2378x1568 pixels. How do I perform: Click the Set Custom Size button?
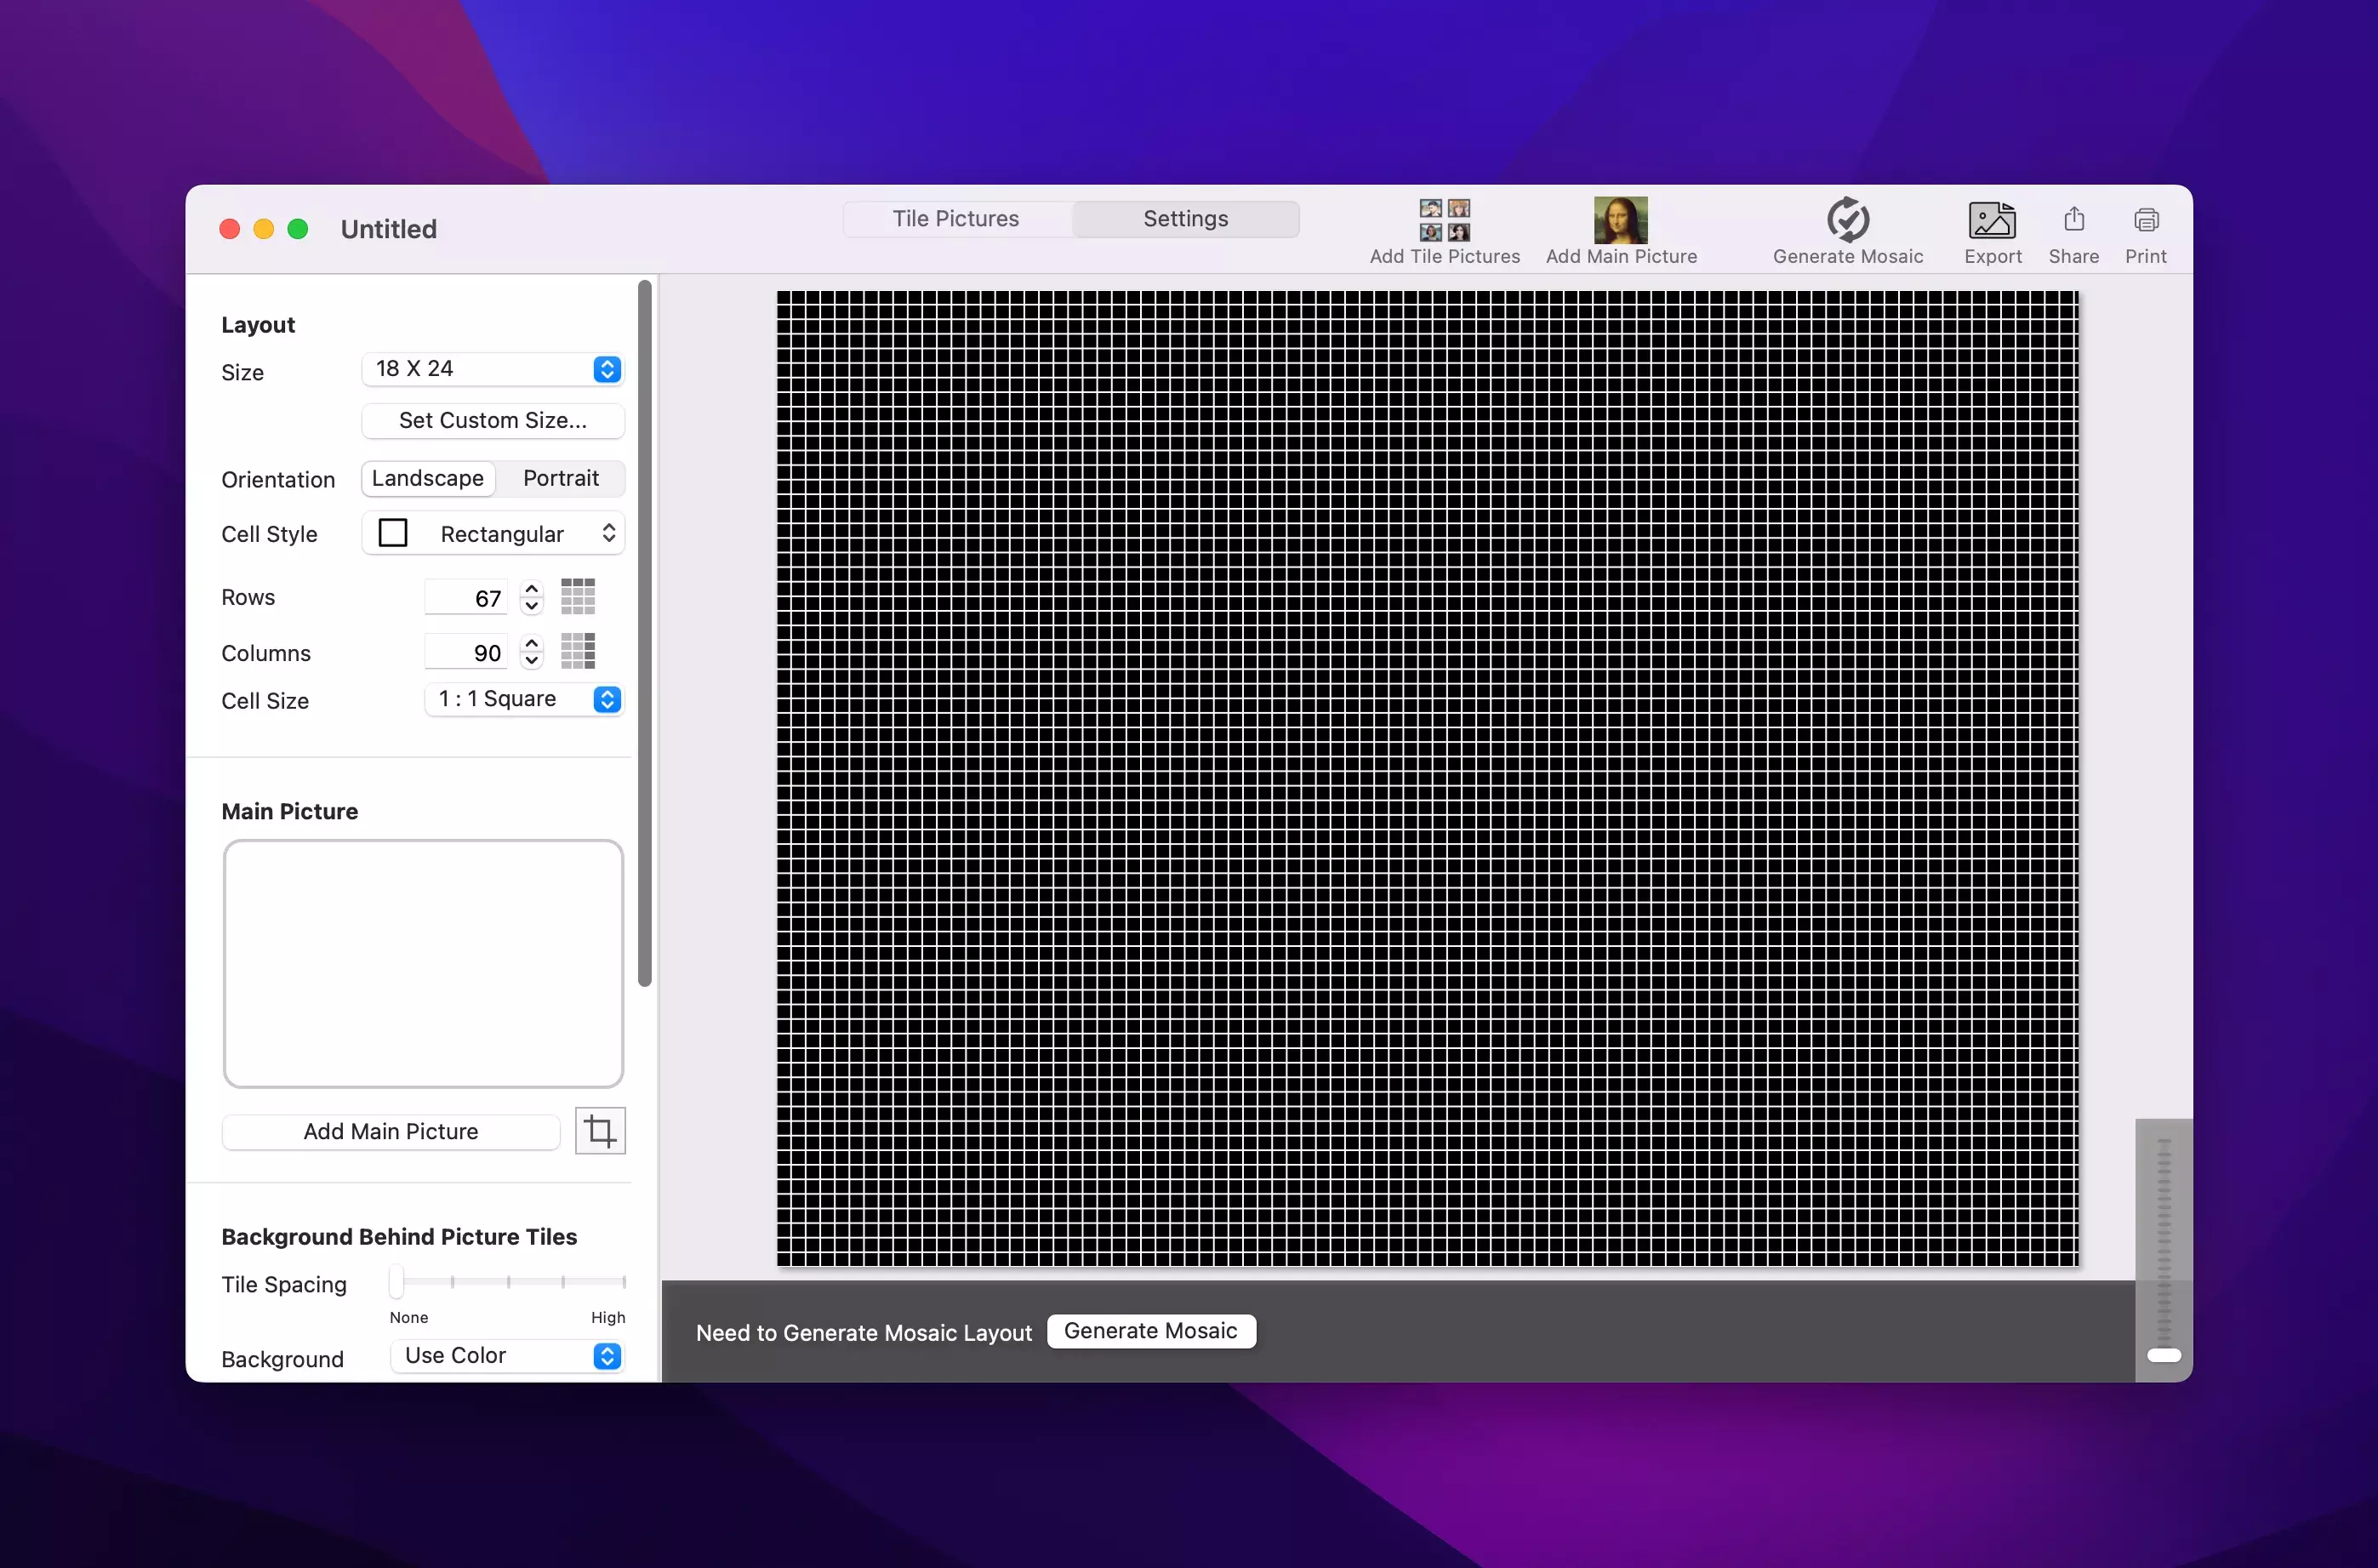[492, 420]
